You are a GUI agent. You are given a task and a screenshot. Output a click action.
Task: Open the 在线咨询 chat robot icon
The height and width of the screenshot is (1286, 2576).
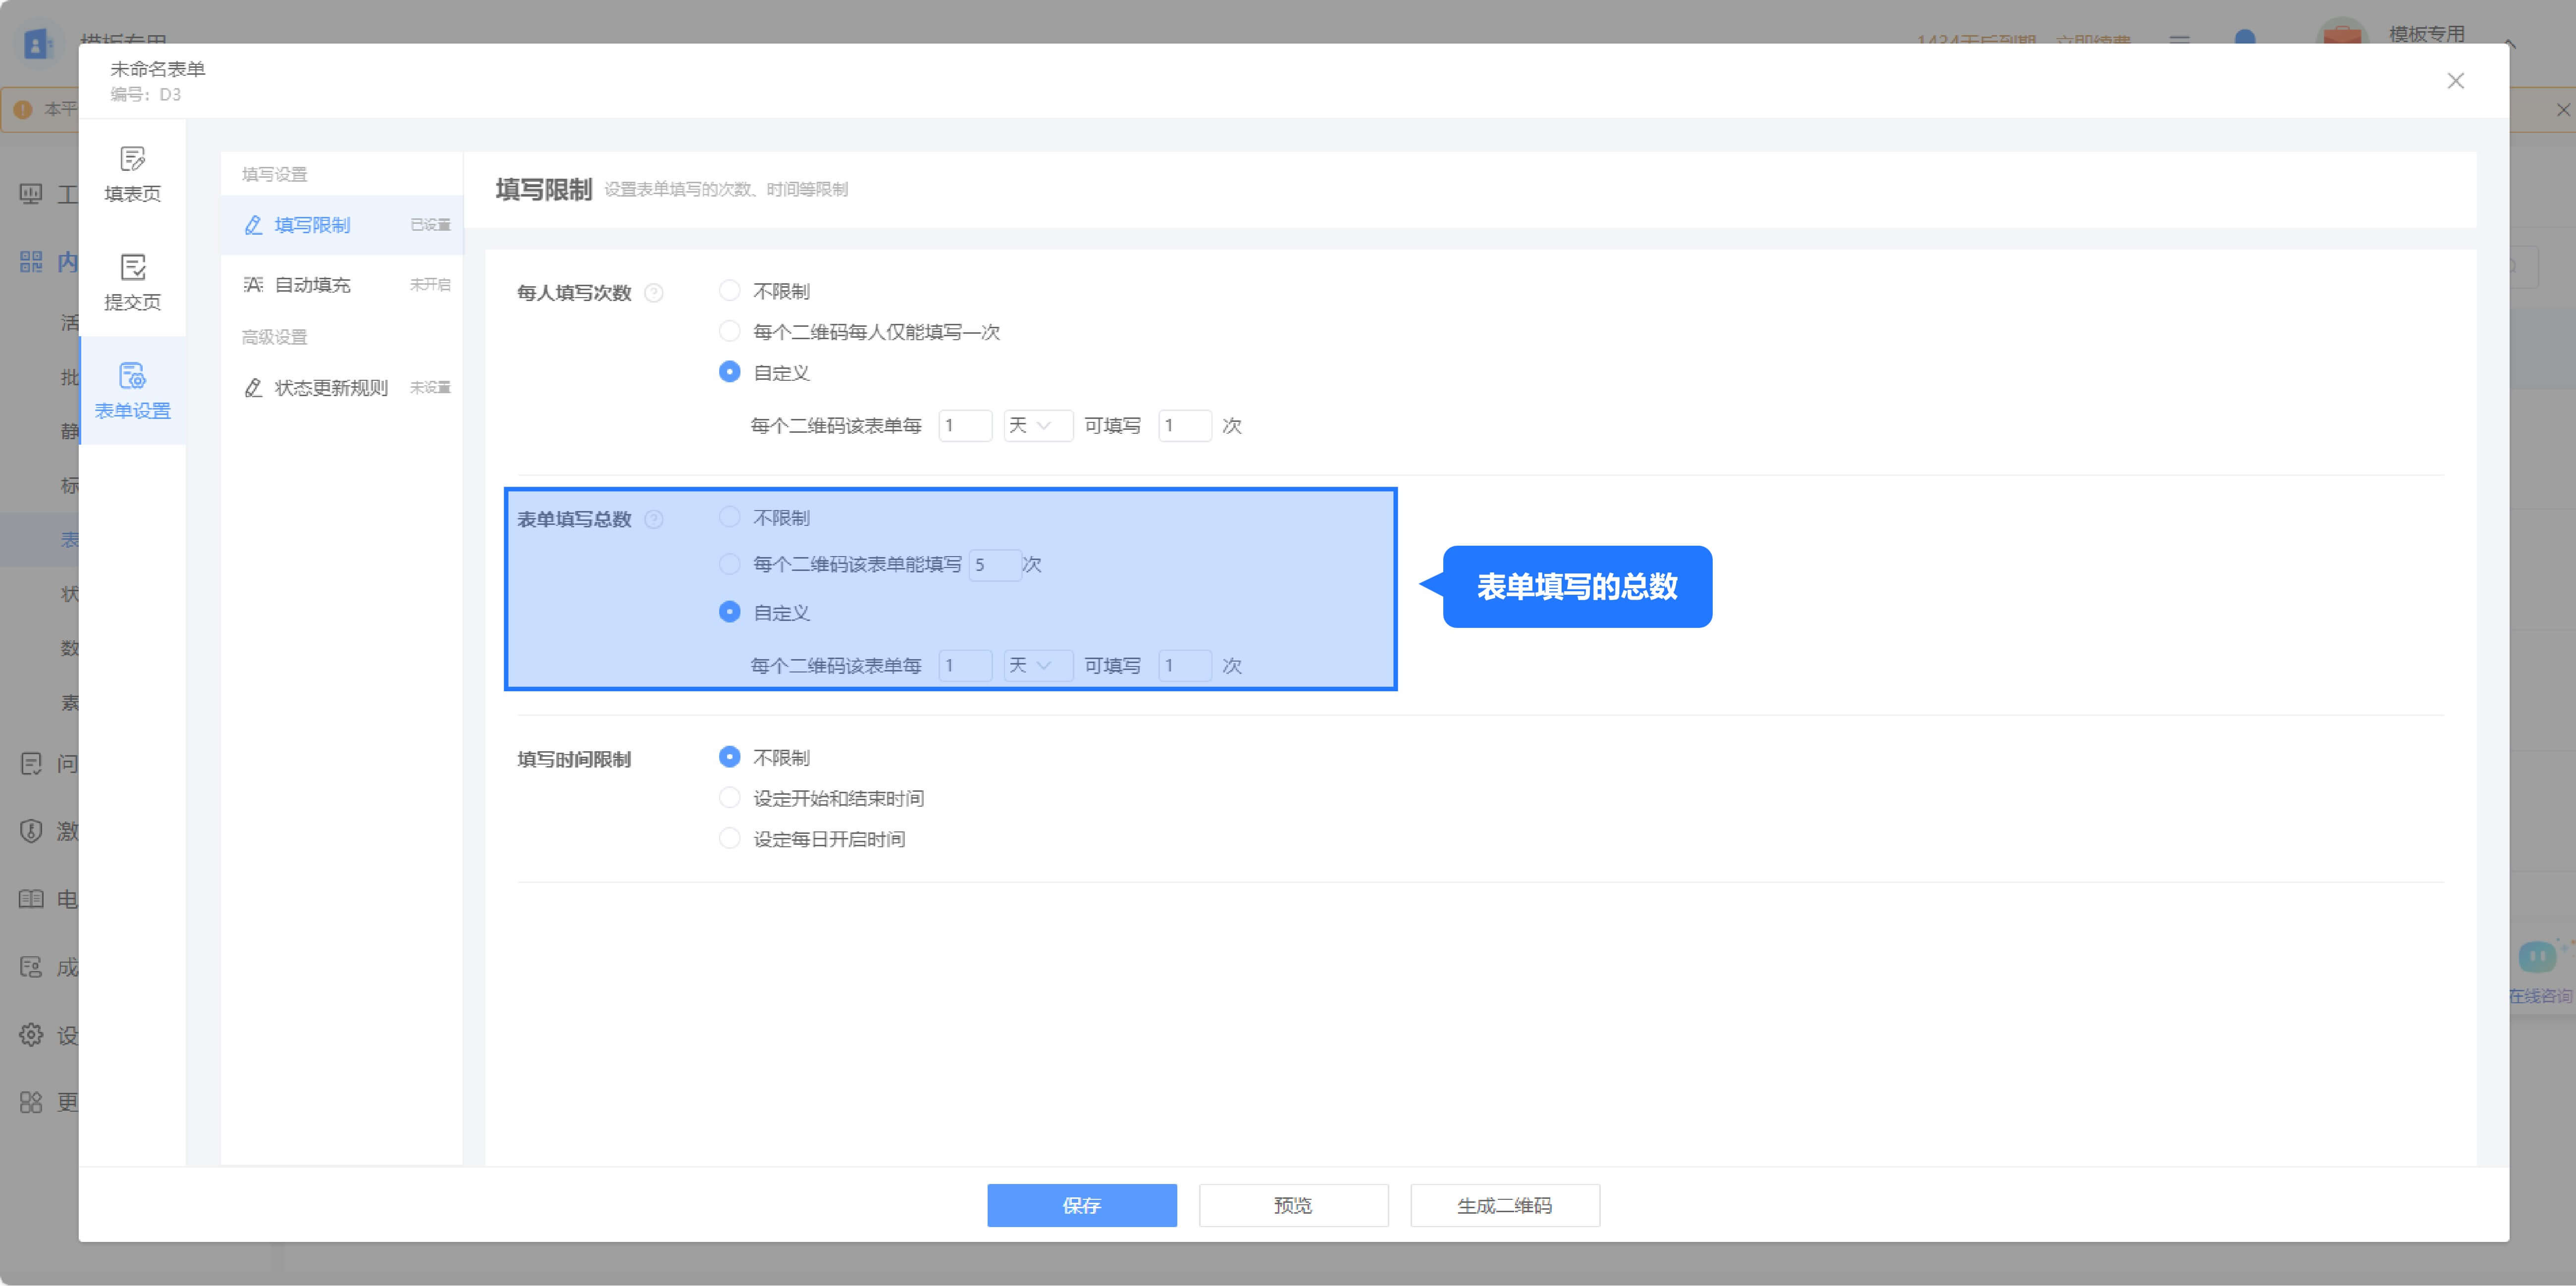click(2536, 958)
